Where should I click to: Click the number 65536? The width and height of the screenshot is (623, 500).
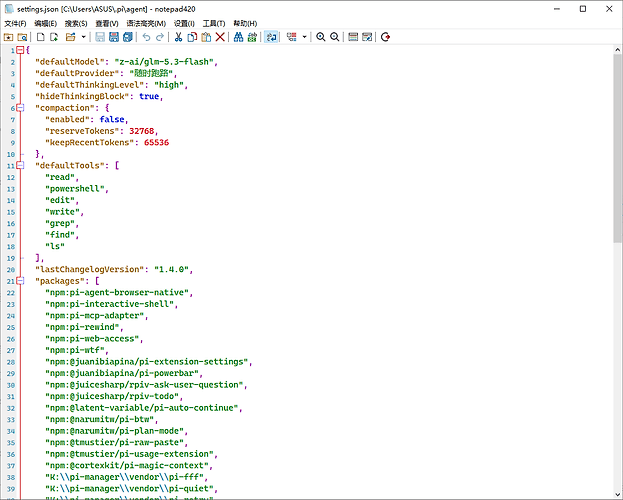pyautogui.click(x=157, y=142)
